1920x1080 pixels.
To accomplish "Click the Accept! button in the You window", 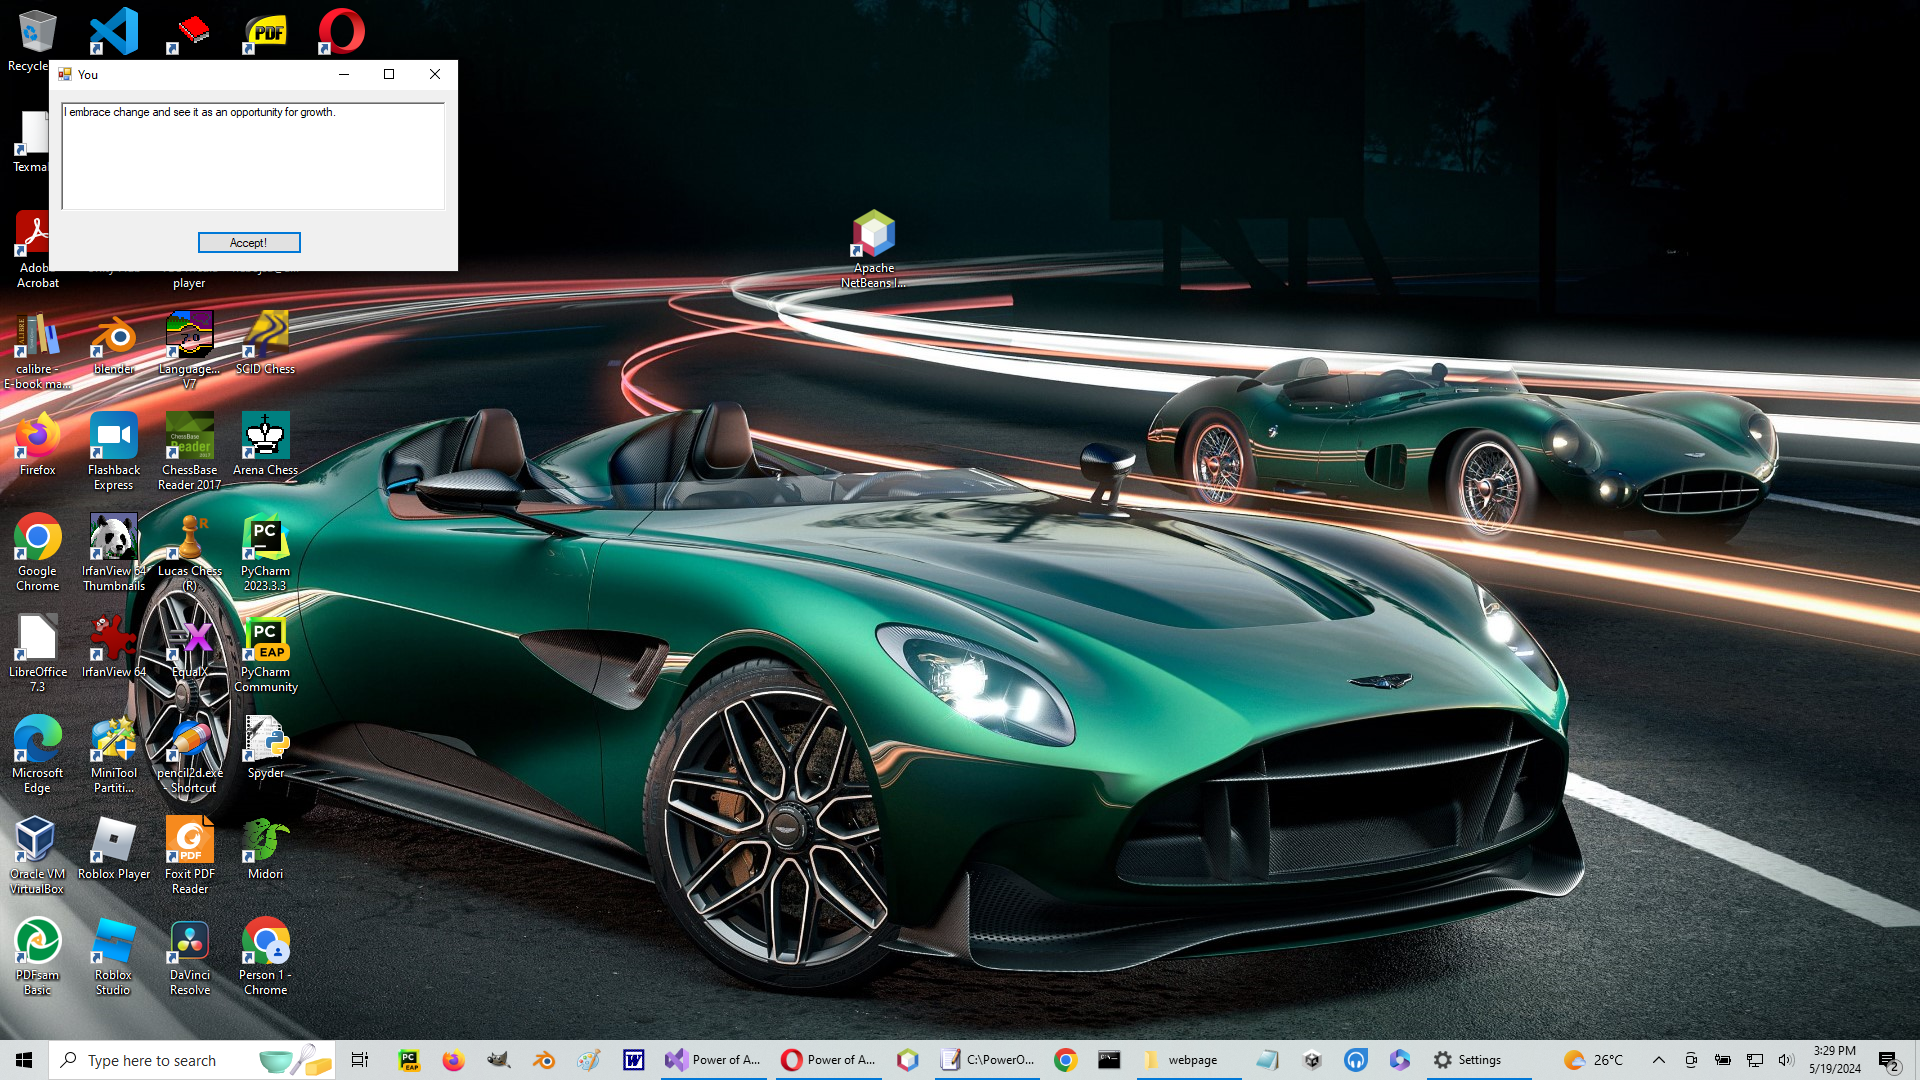I will coord(249,243).
